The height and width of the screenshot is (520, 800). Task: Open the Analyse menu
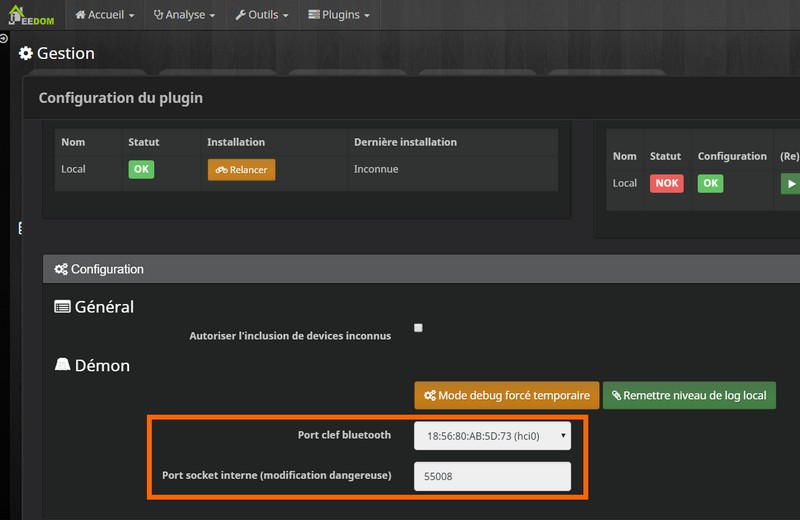[185, 15]
